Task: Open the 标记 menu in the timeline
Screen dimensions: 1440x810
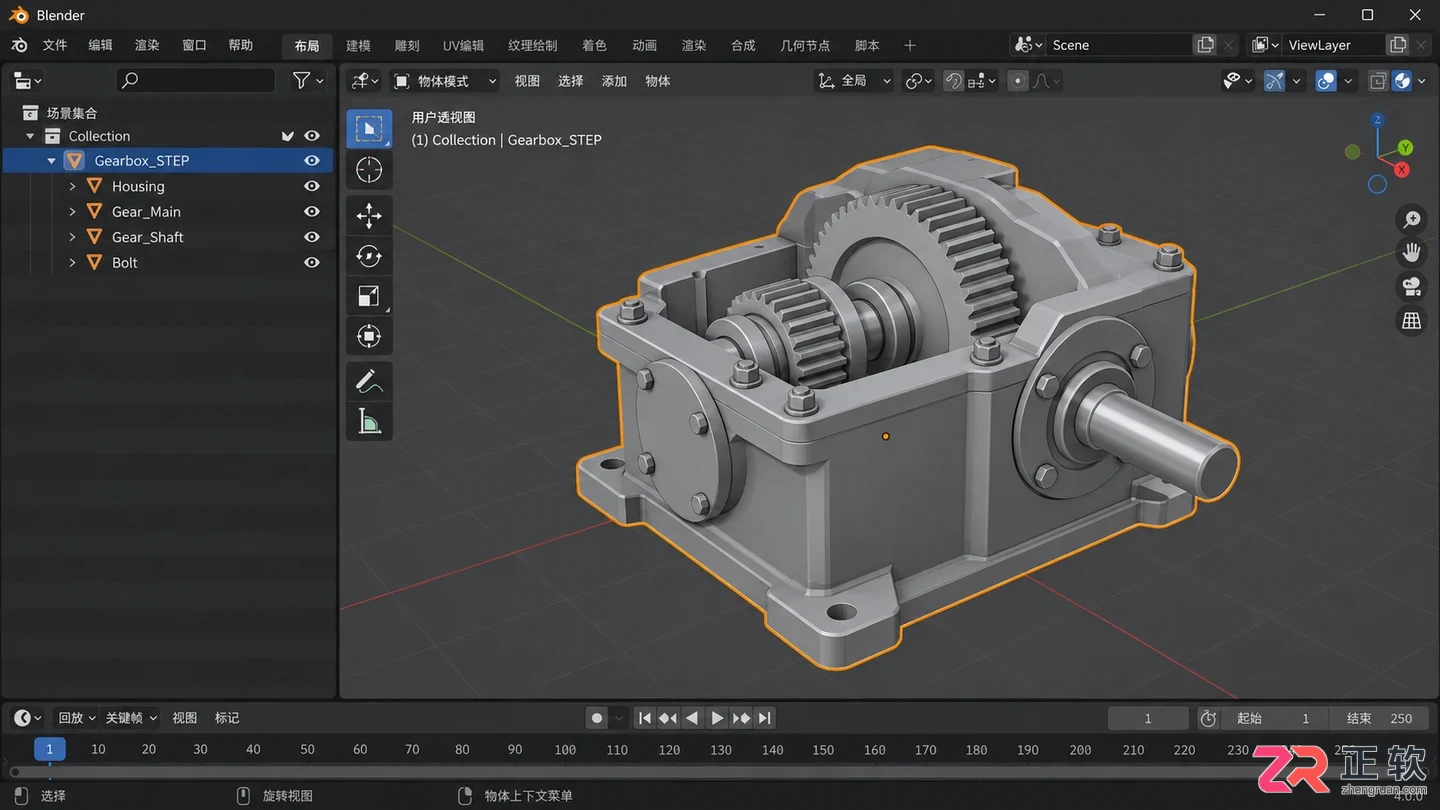Action: (227, 718)
